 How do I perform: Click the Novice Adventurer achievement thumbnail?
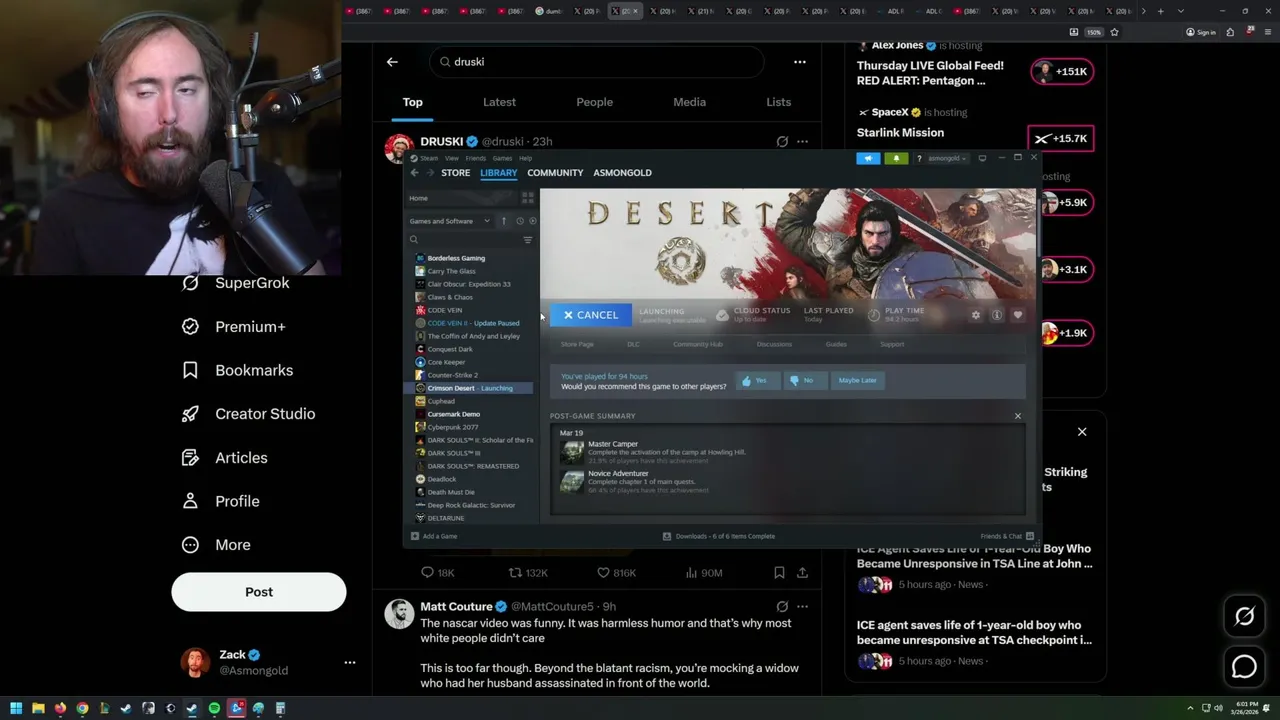pos(572,481)
